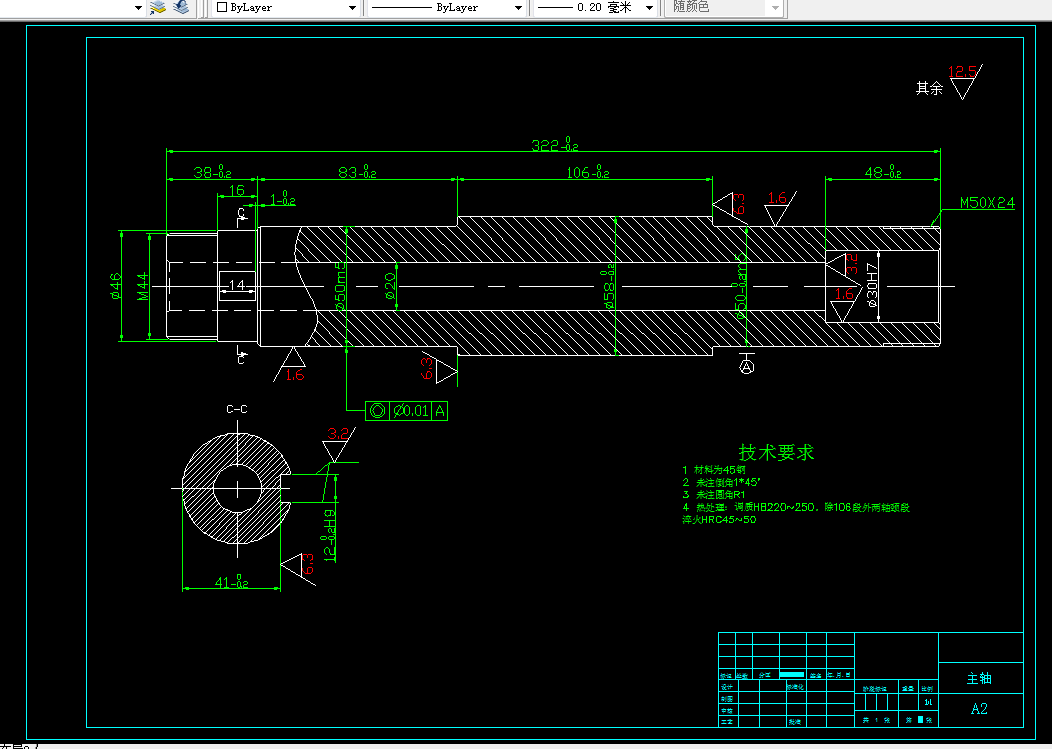Select the 41 dimension in section view
The height and width of the screenshot is (749, 1052).
(231, 583)
